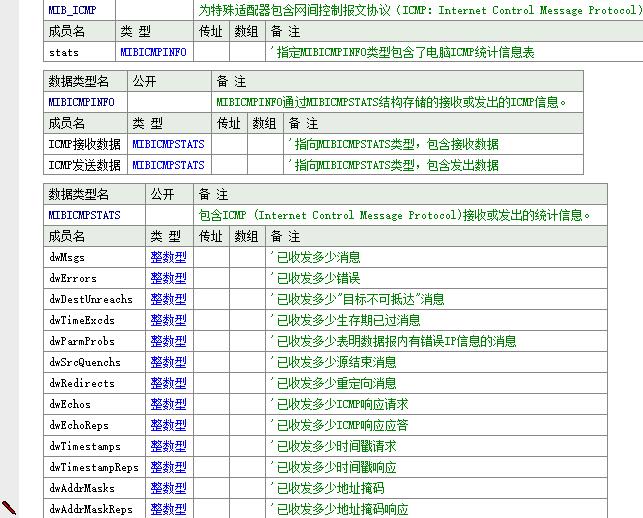643x518 pixels.
Task: Click the remark '已收发多少时间戳请求'
Action: point(333,446)
